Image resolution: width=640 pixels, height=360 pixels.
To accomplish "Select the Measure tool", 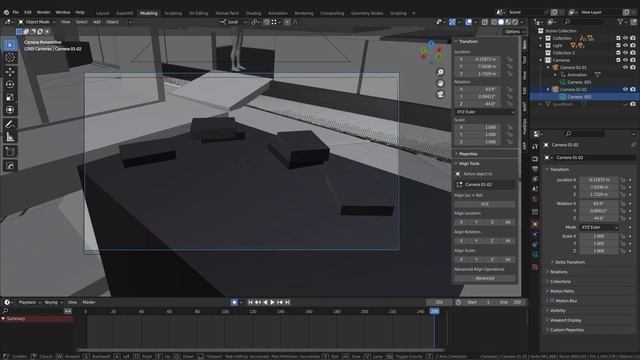I will coord(10,137).
